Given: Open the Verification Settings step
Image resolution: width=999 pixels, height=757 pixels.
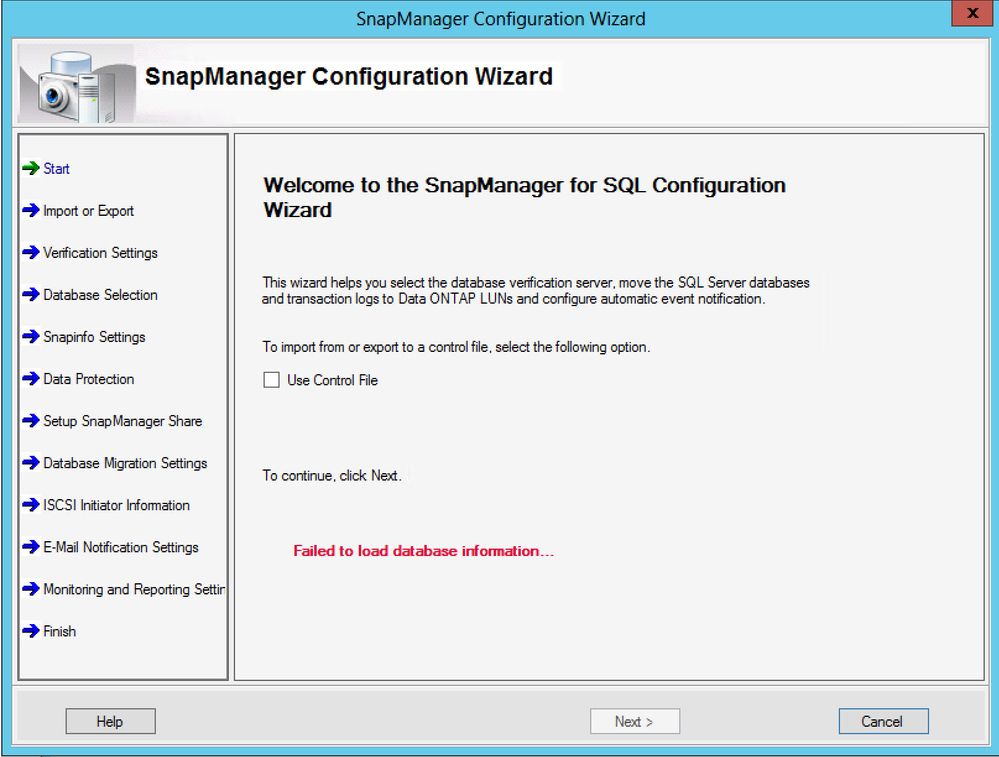Looking at the screenshot, I should pyautogui.click(x=100, y=253).
